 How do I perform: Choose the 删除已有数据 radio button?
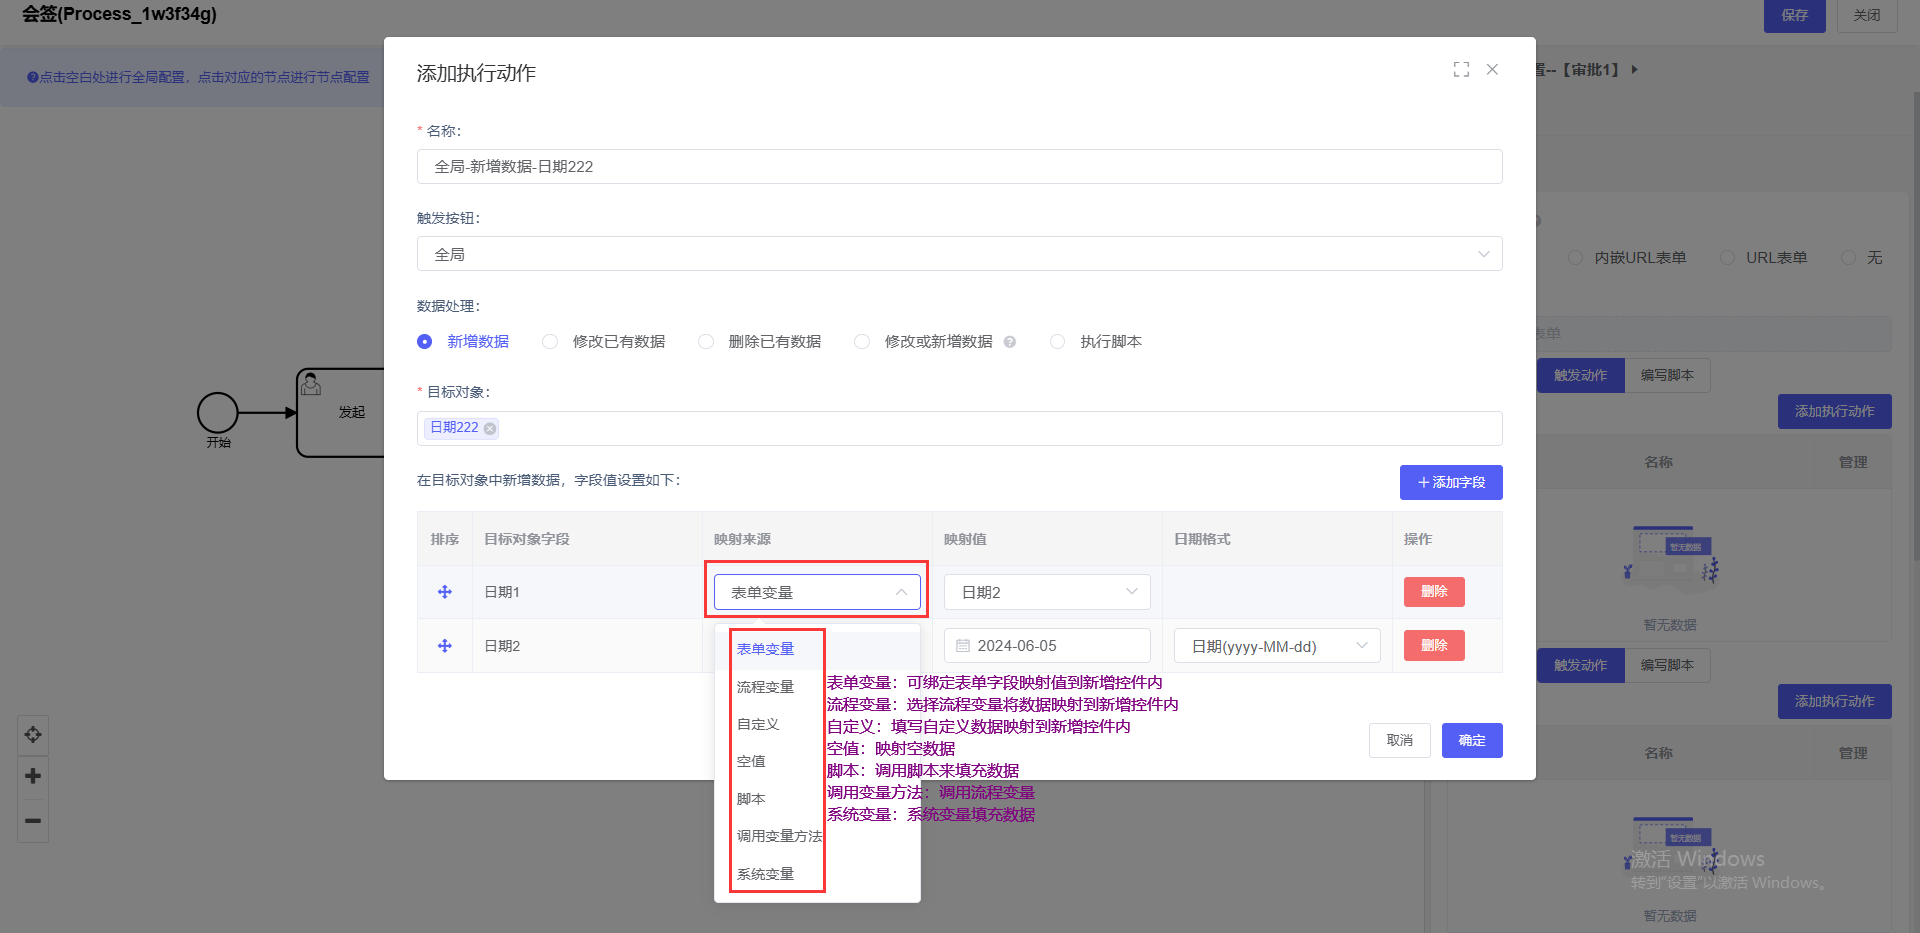pos(706,342)
